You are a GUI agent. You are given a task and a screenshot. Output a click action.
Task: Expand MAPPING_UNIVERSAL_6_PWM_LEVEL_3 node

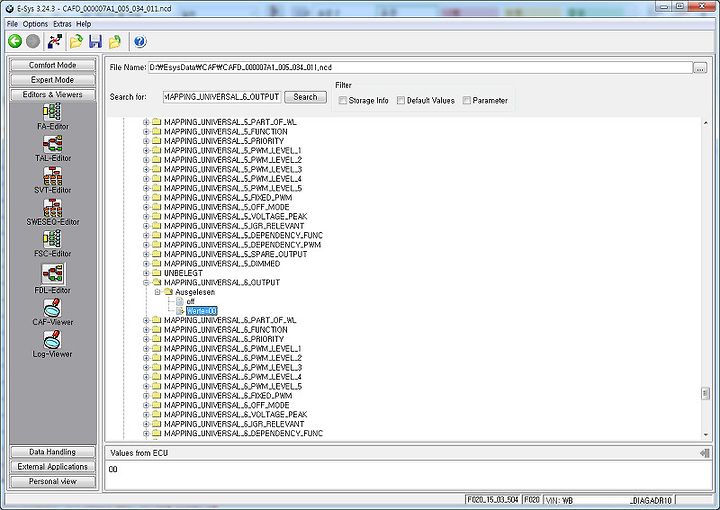(x=146, y=367)
